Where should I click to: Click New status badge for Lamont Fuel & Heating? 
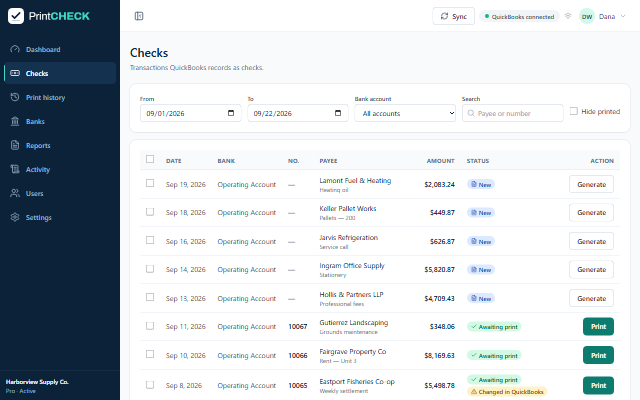pyautogui.click(x=481, y=184)
